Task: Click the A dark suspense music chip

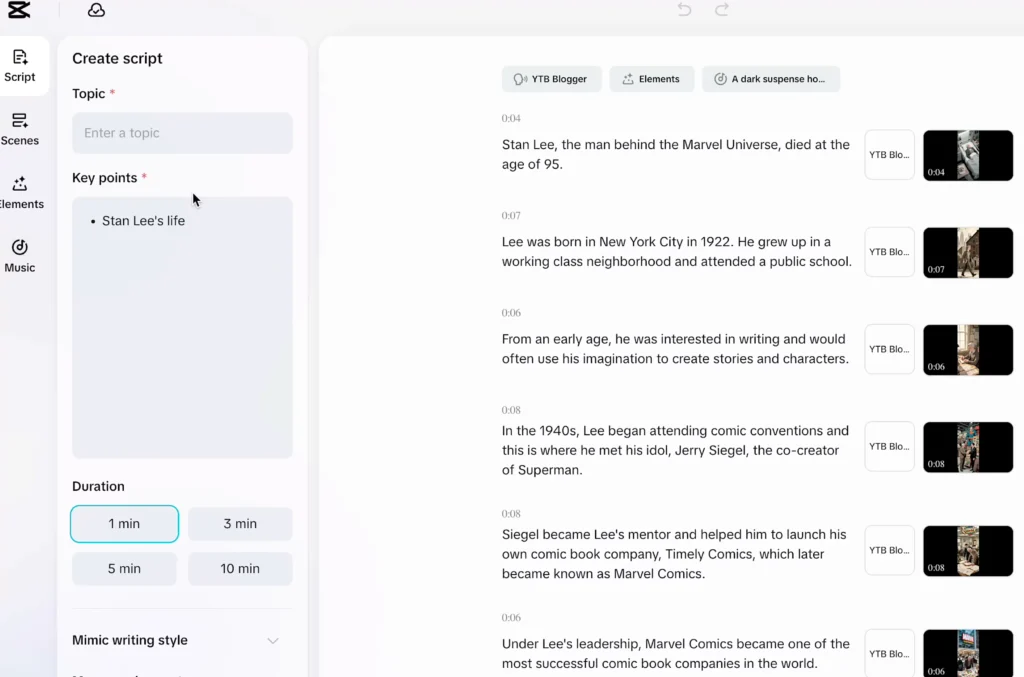Action: [x=771, y=79]
